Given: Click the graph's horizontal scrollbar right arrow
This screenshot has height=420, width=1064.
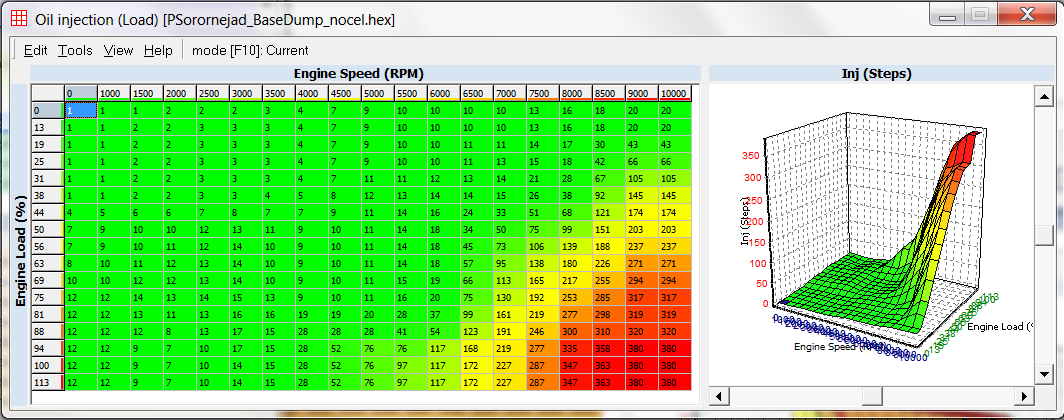Looking at the screenshot, I should (1024, 393).
